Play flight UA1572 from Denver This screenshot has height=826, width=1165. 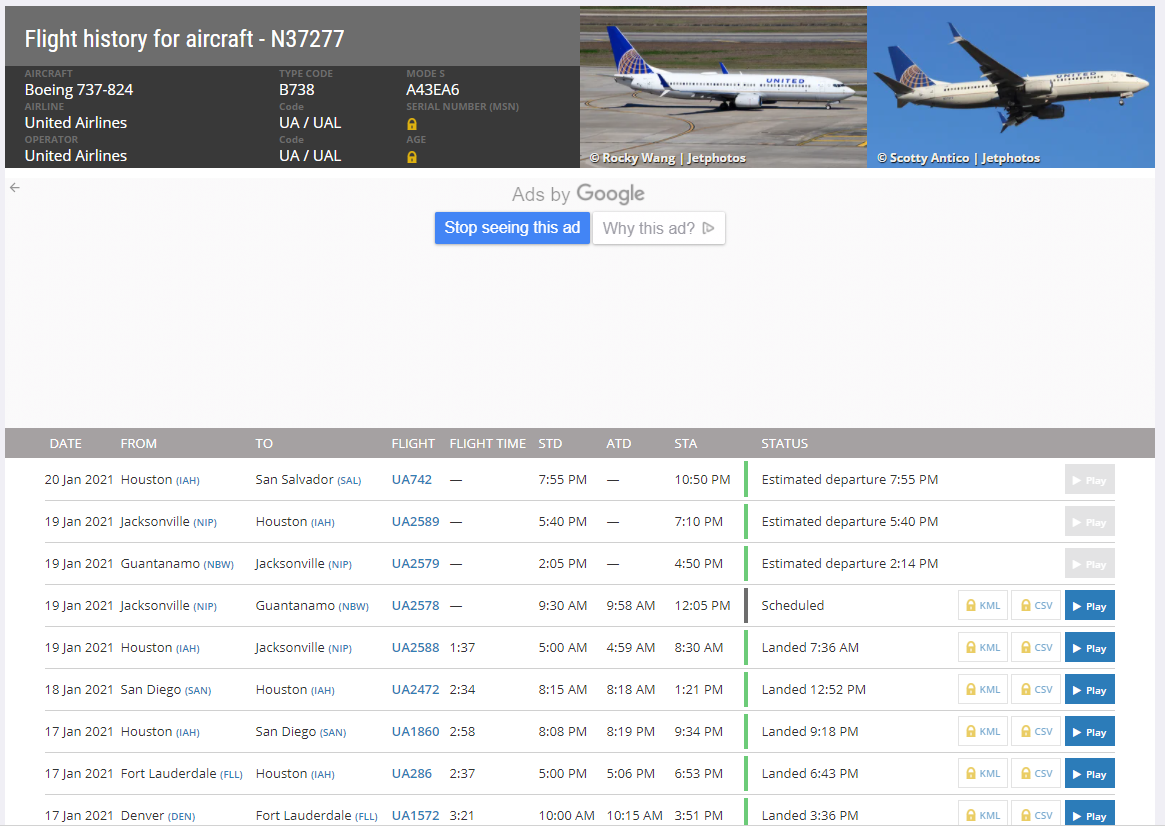pyautogui.click(x=1089, y=814)
